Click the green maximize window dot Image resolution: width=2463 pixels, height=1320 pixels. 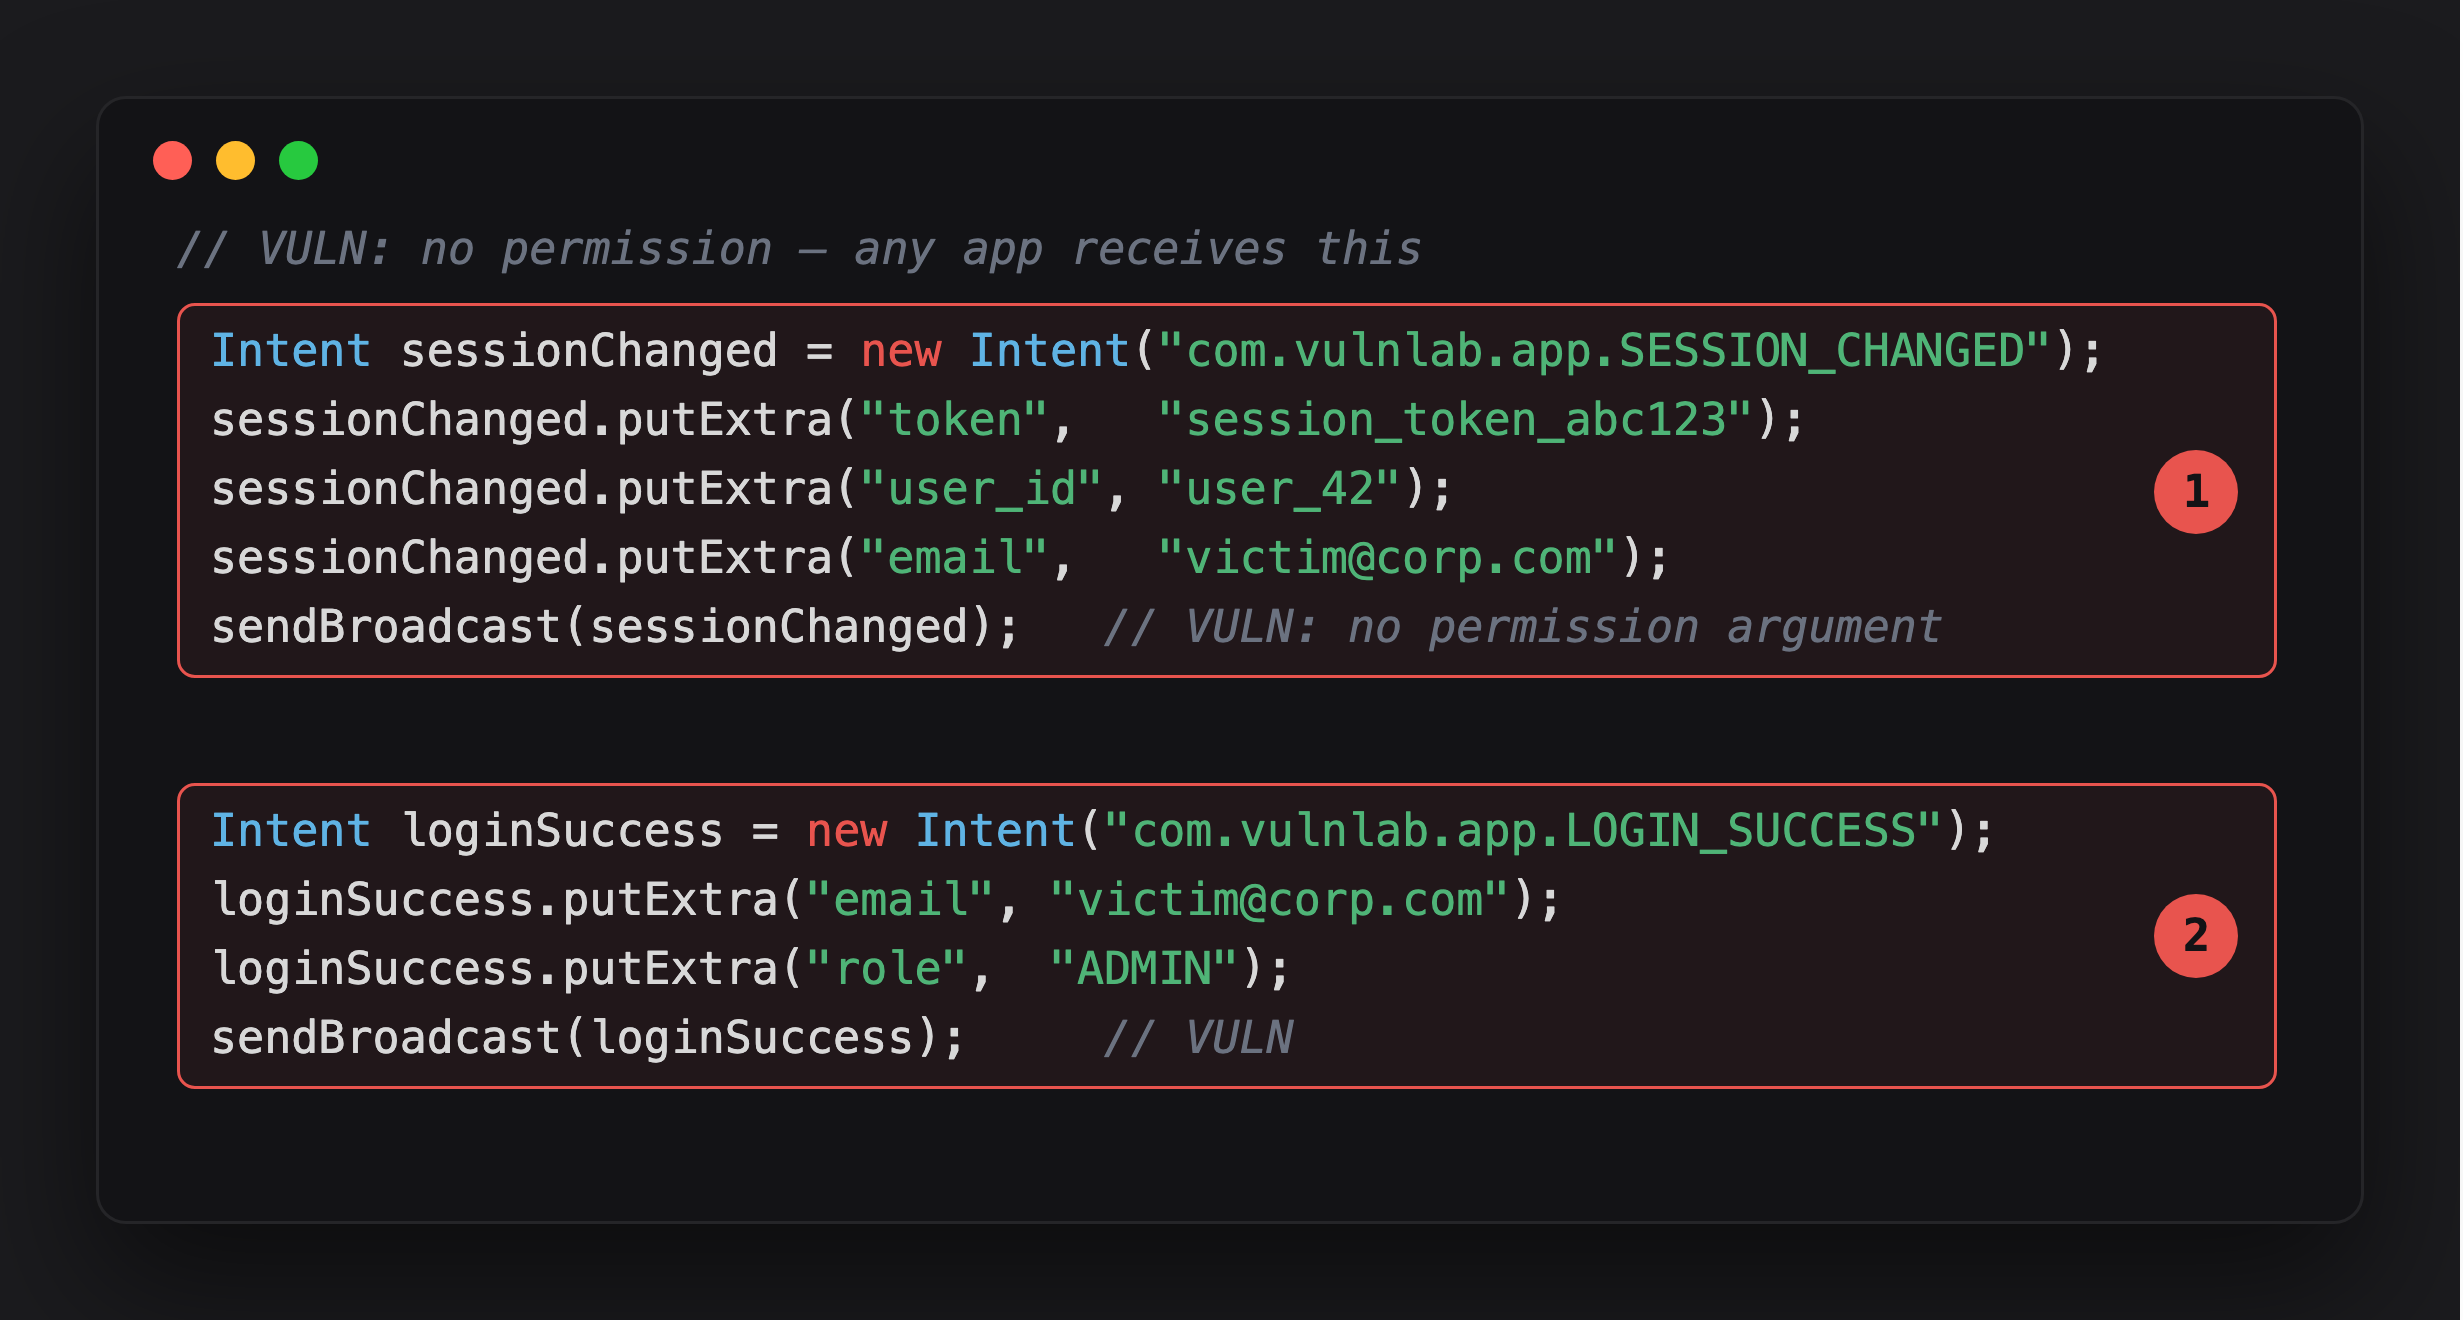click(x=298, y=161)
